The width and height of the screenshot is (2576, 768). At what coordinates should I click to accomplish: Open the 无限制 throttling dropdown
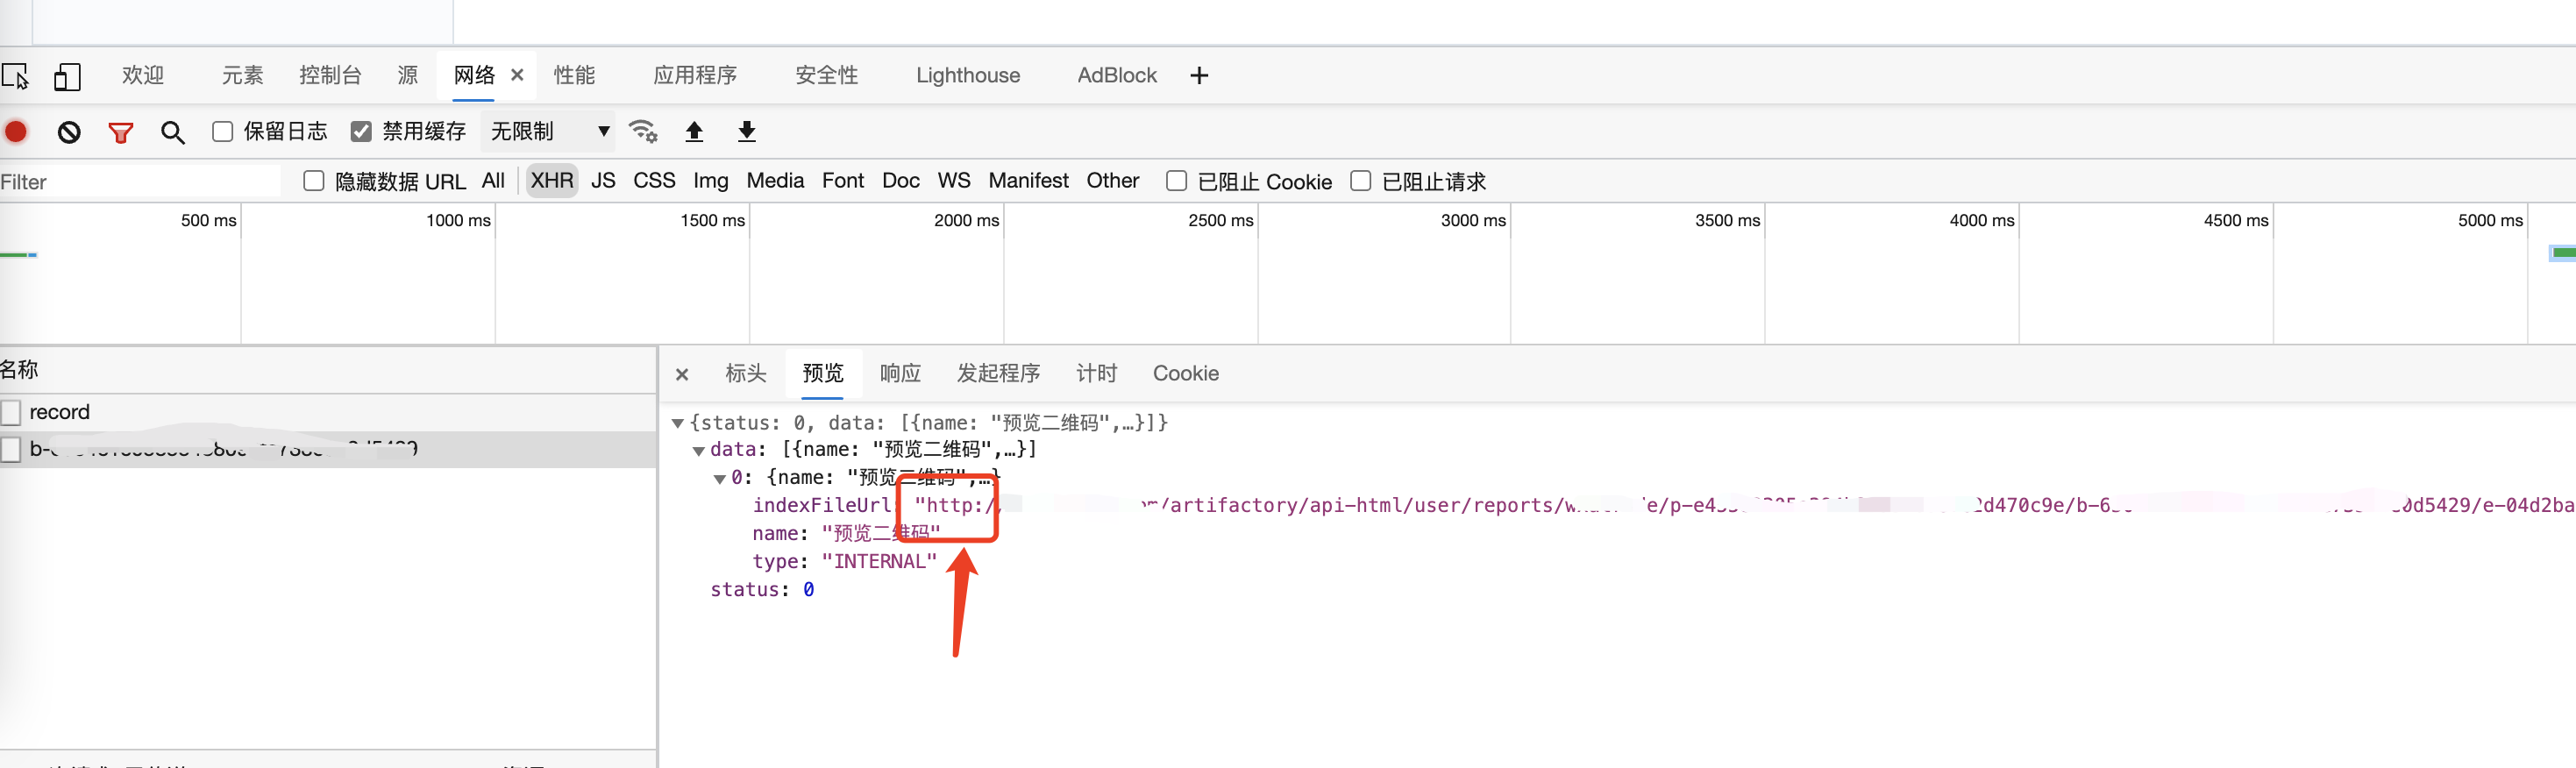pyautogui.click(x=549, y=131)
